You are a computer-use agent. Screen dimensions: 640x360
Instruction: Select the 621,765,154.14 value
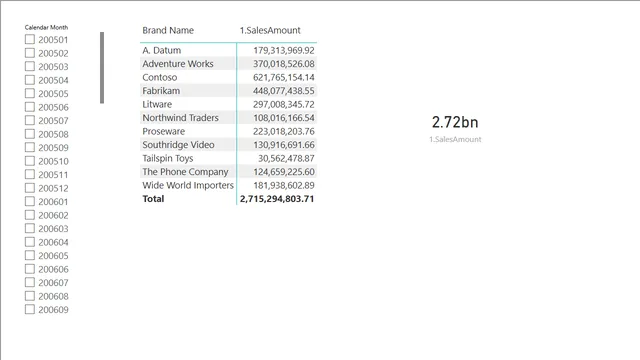(284, 77)
